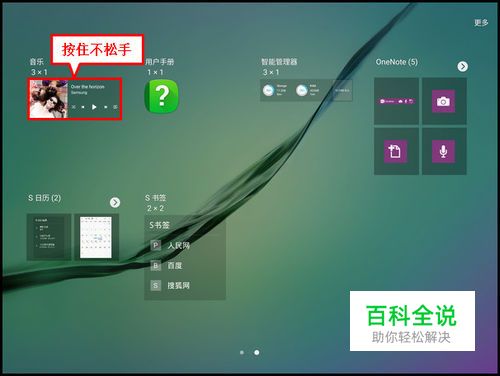Select the music widget album art

tap(49, 99)
